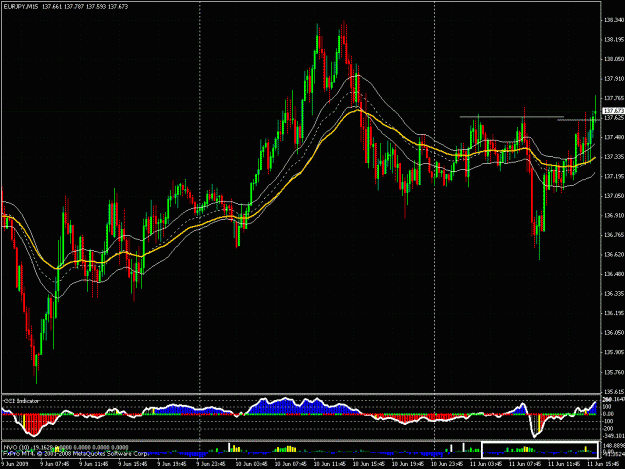
Task: Click the 137.335 price scale label
Action: coord(614,157)
